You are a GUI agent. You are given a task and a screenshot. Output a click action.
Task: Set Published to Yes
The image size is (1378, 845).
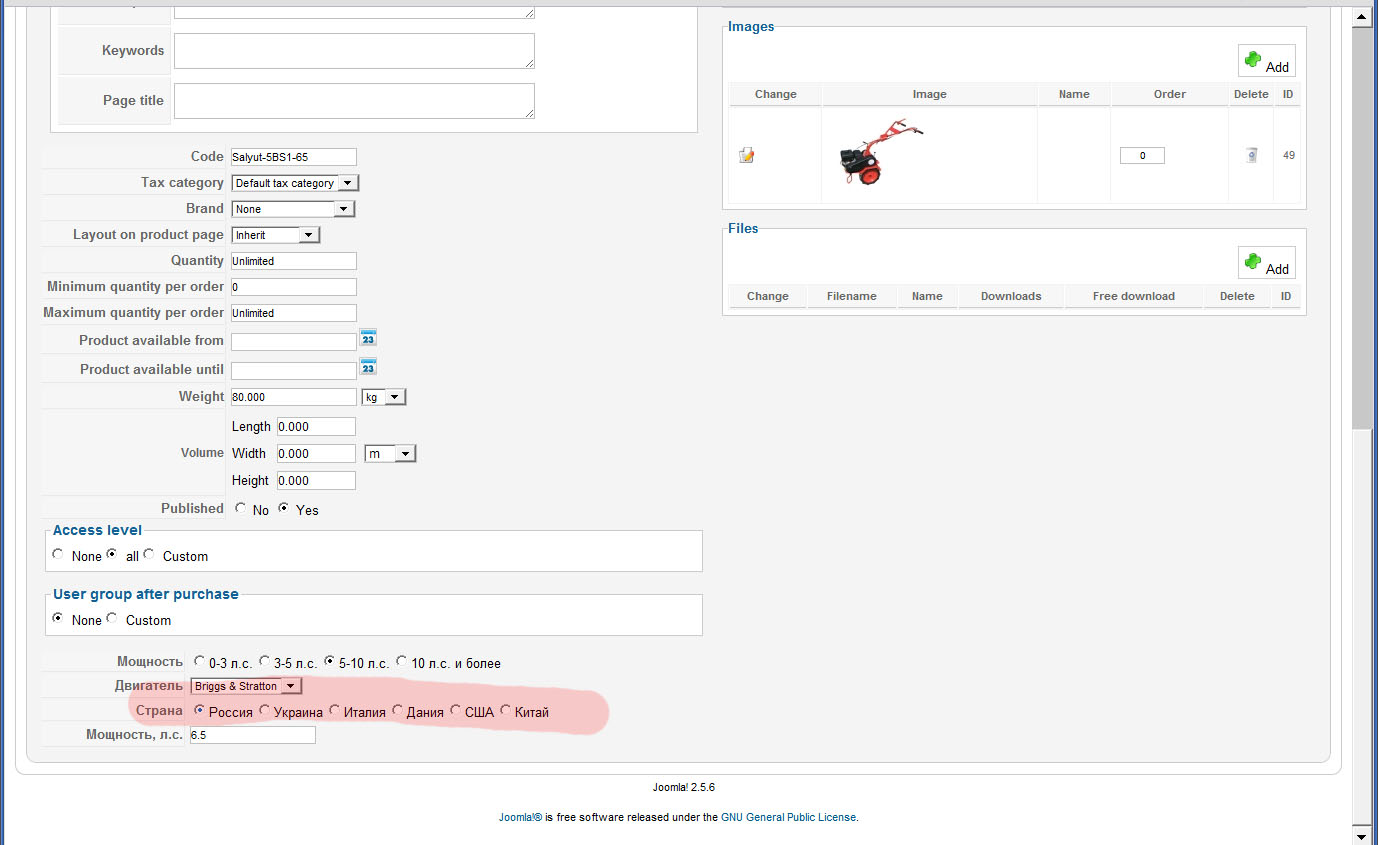(284, 508)
